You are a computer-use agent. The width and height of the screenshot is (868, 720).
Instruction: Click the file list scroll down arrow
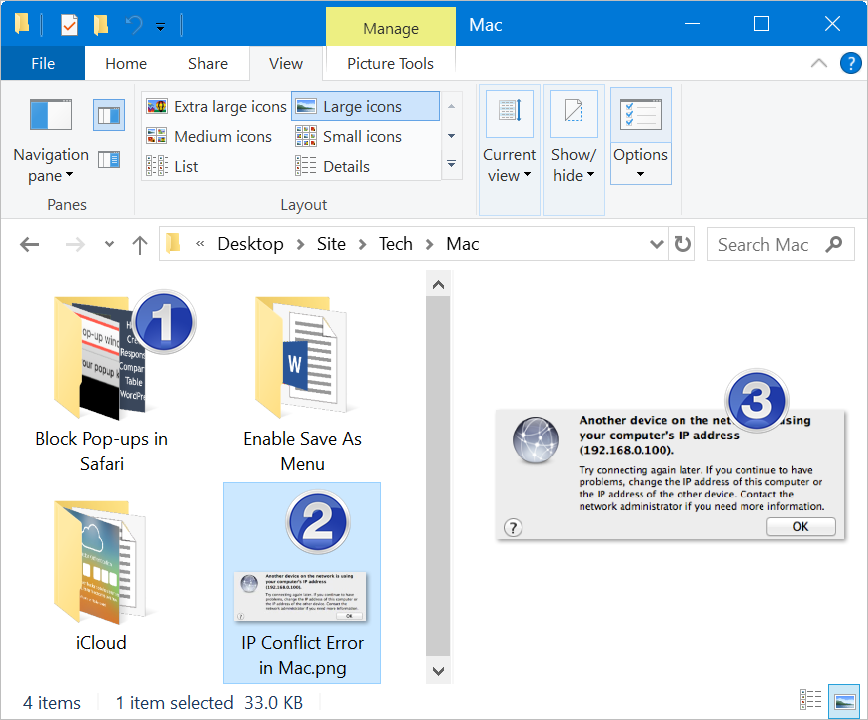[x=438, y=671]
